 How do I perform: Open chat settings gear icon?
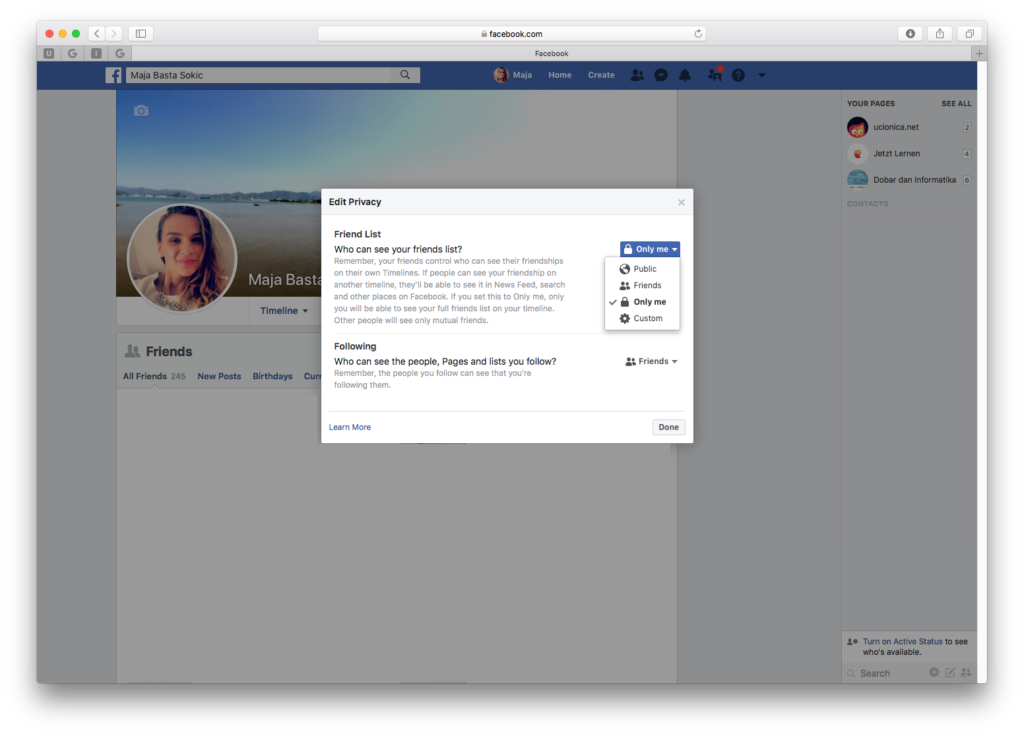pos(934,673)
